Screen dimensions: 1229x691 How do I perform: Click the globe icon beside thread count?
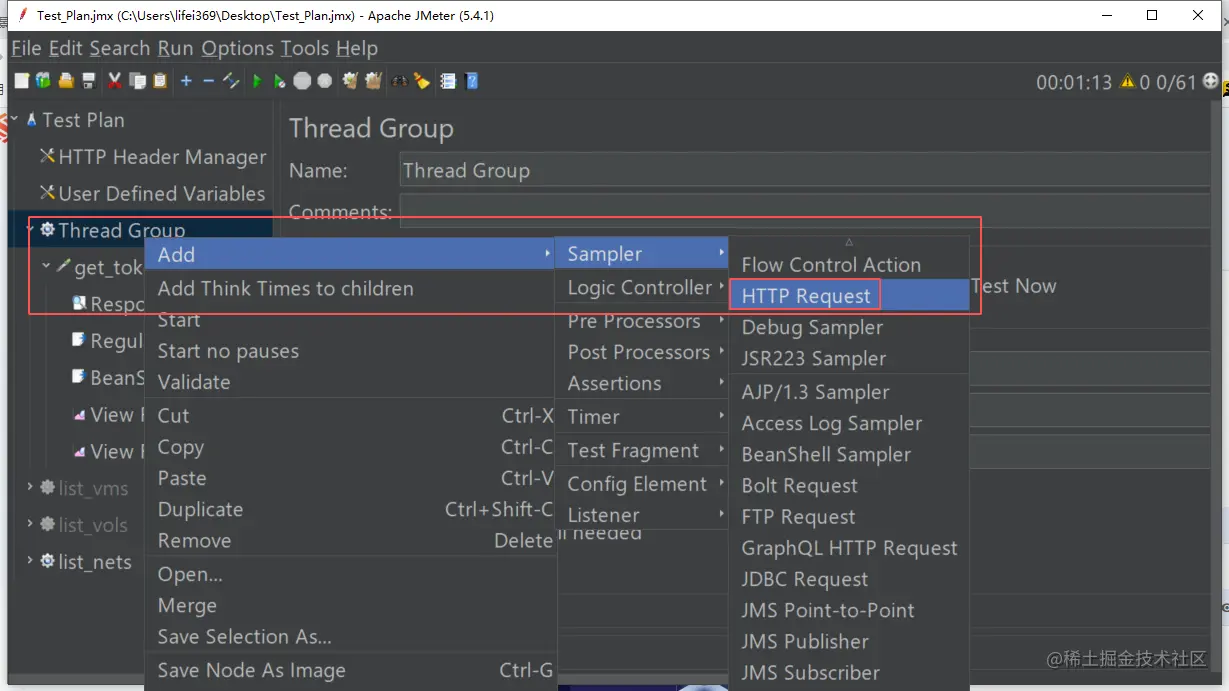click(x=1211, y=82)
